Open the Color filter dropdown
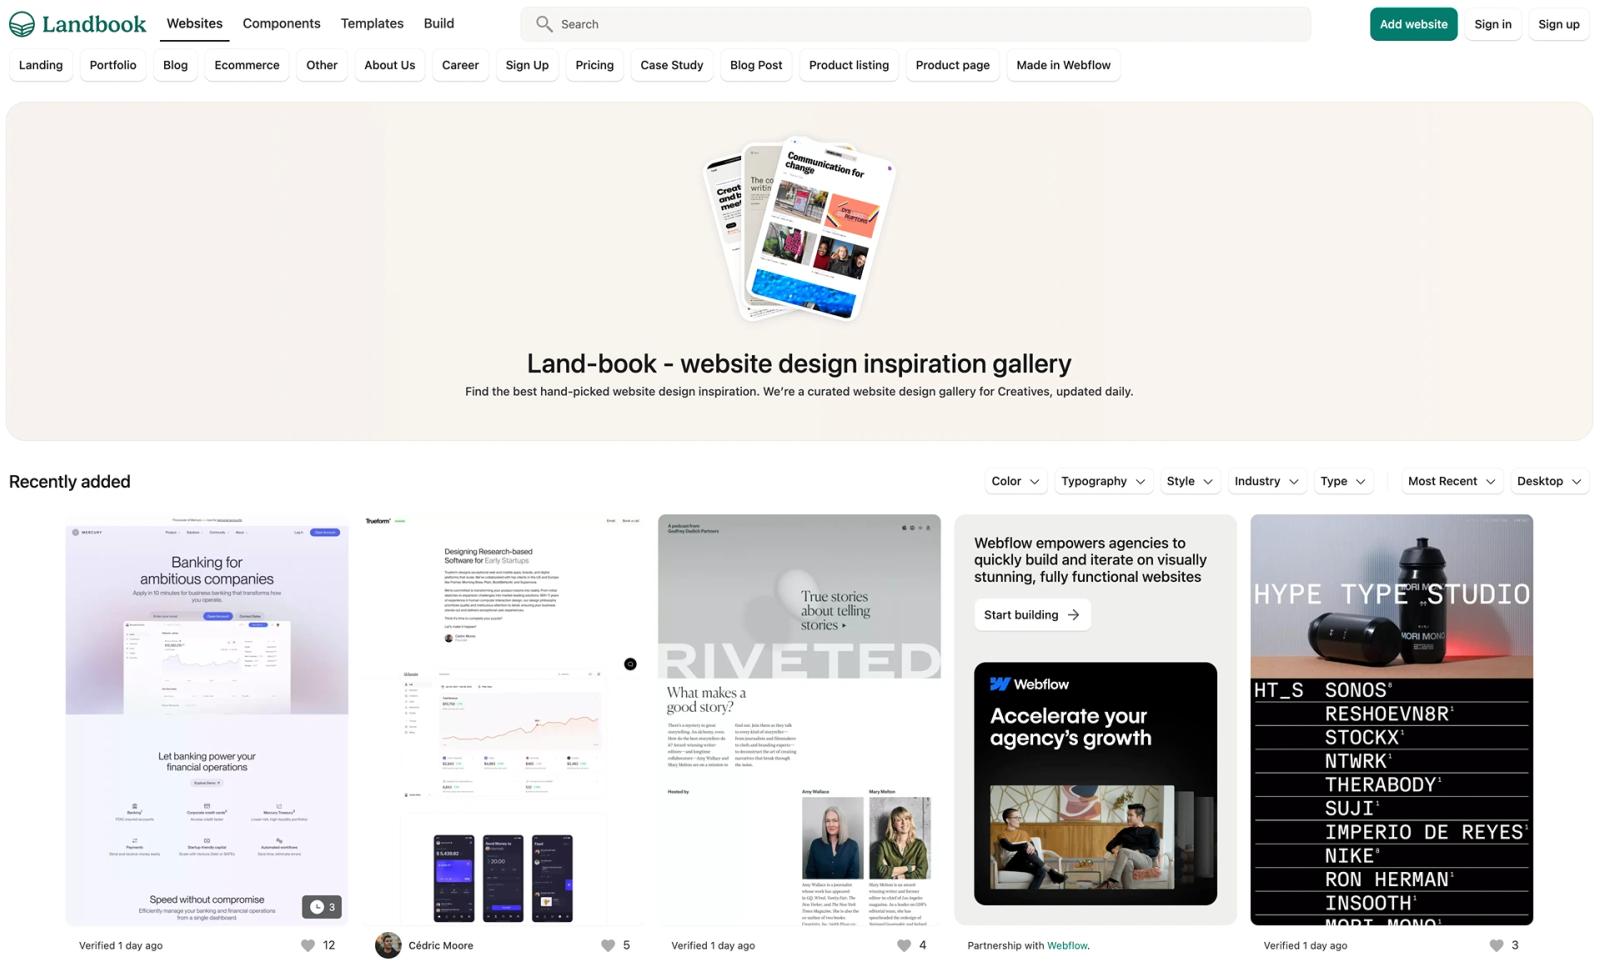 point(1015,481)
